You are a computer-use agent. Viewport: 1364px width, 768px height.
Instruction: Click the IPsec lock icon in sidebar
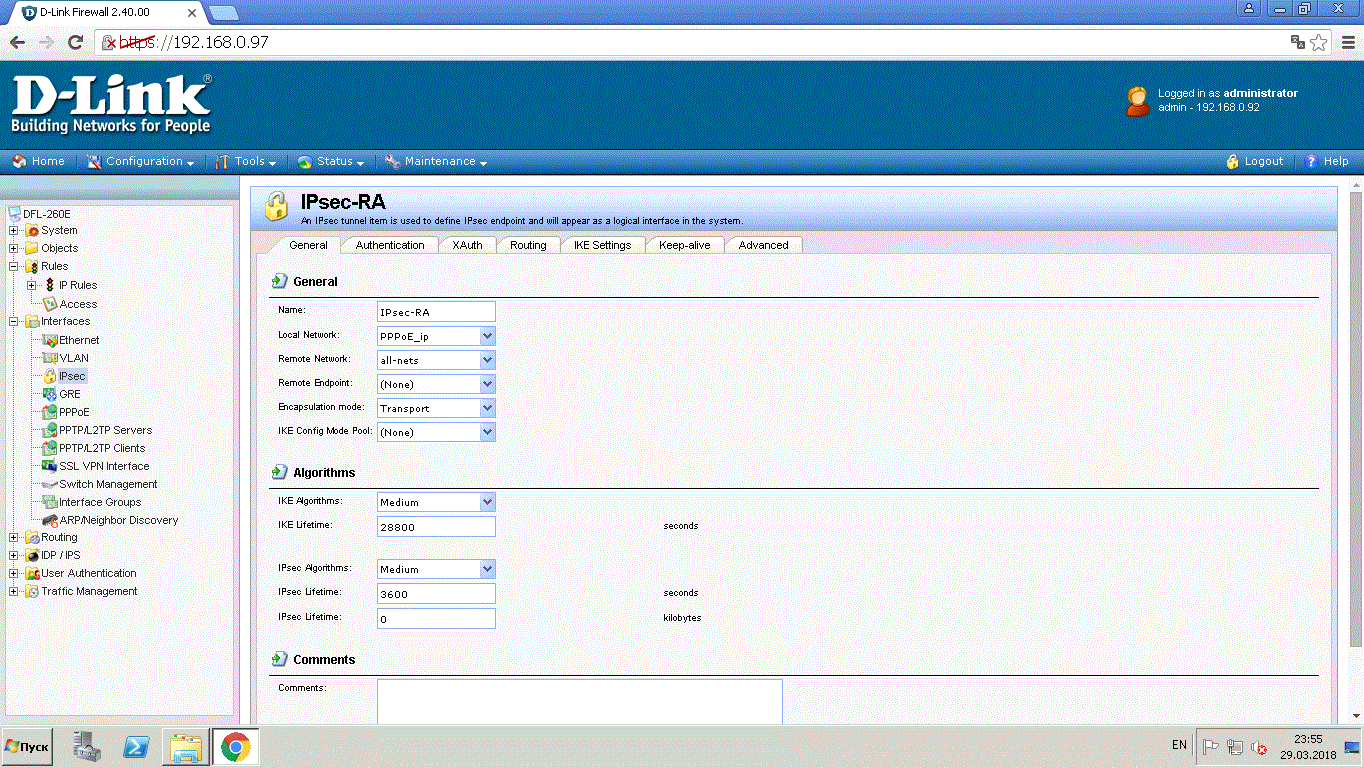pos(49,376)
